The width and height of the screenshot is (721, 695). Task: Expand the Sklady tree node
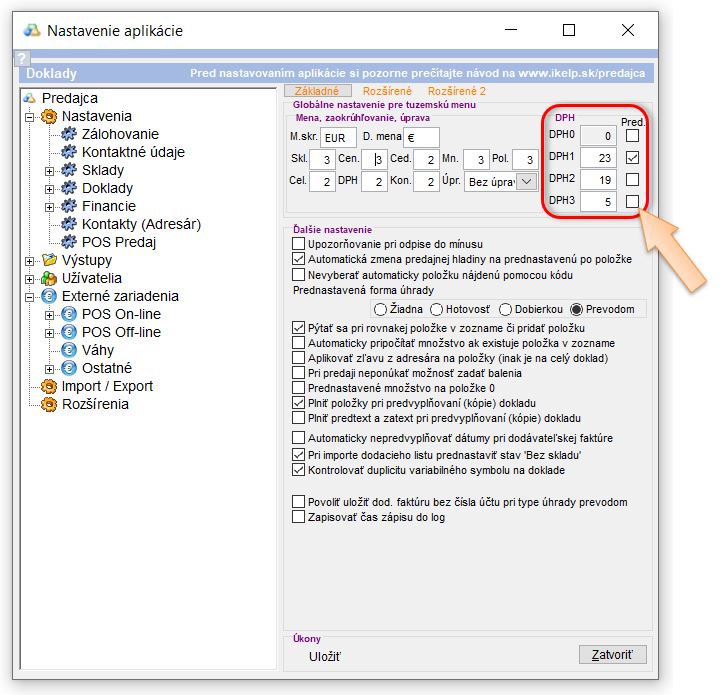click(49, 170)
